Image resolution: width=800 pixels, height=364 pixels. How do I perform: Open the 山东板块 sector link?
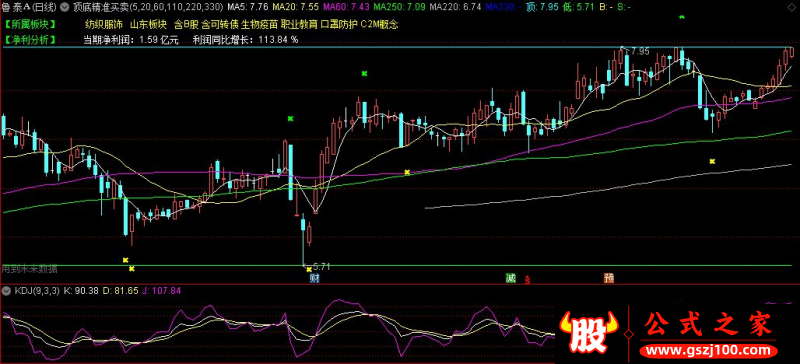click(148, 24)
